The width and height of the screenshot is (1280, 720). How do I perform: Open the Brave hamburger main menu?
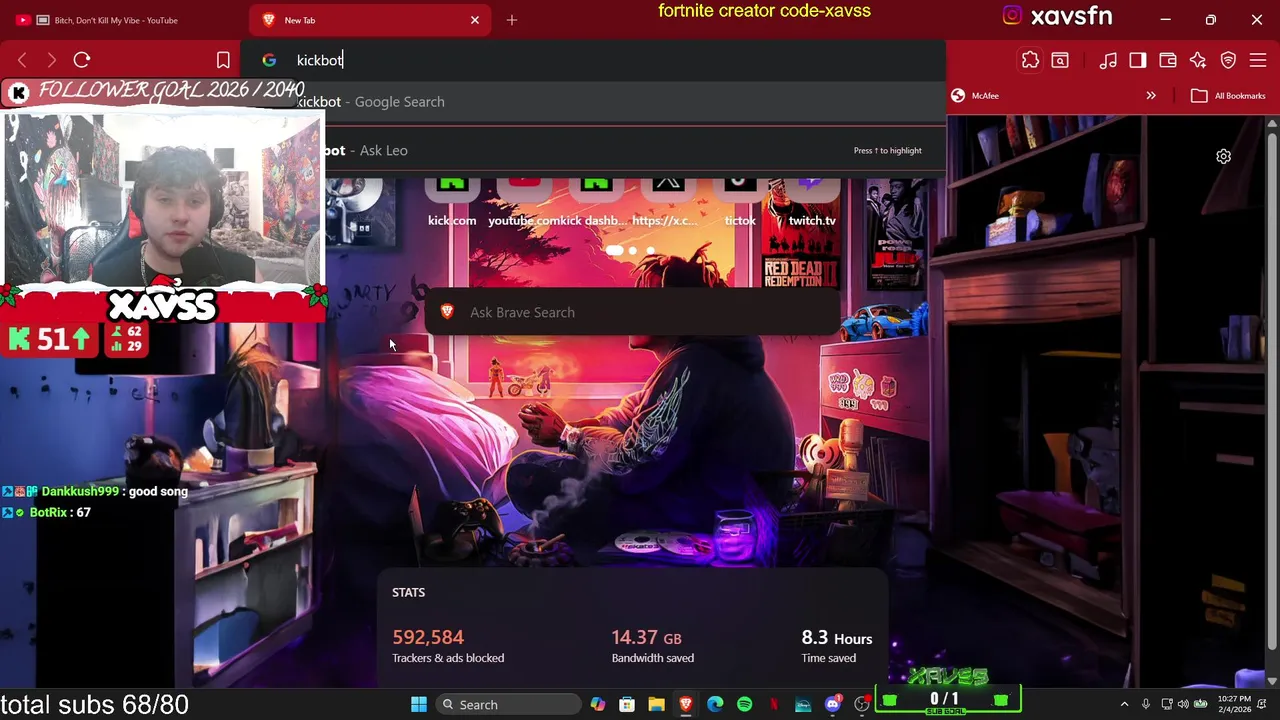pyautogui.click(x=1258, y=61)
